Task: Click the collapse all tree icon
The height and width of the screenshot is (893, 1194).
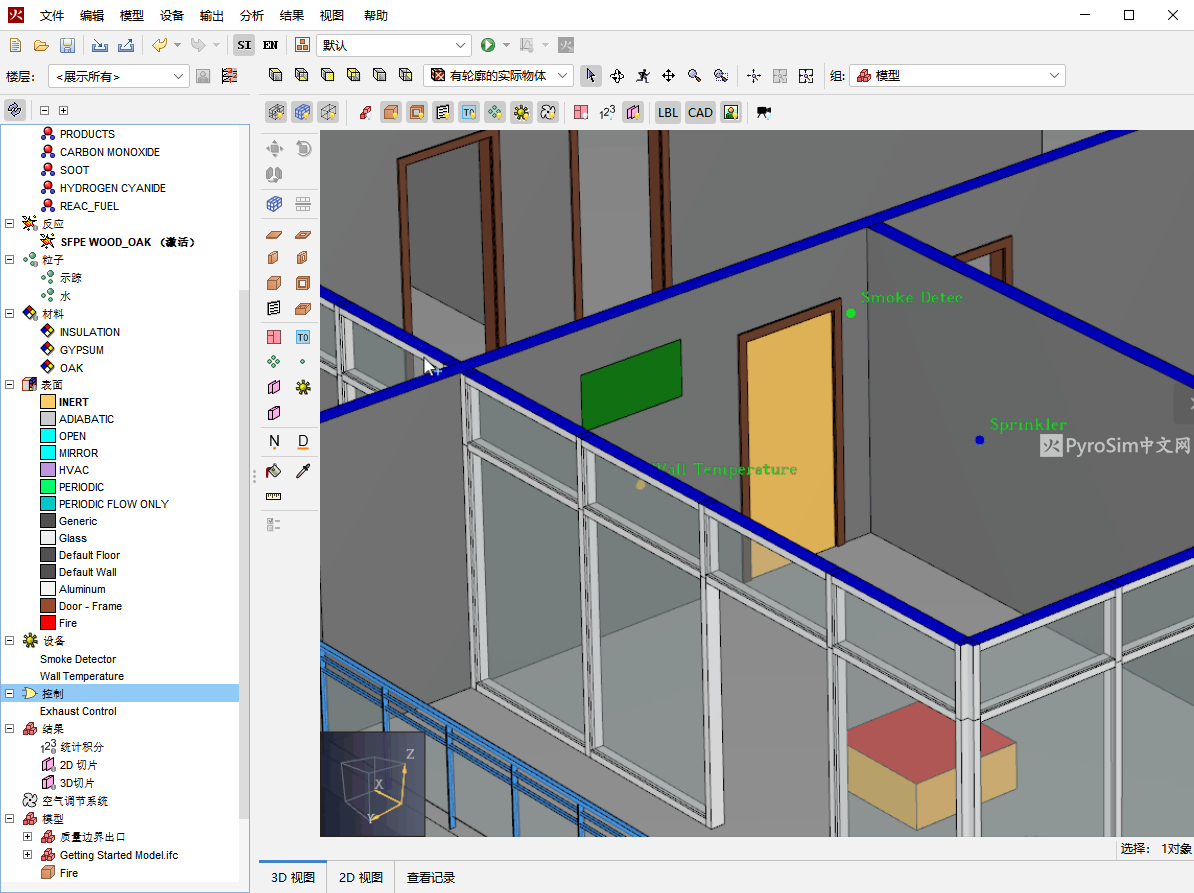Action: pyautogui.click(x=44, y=110)
